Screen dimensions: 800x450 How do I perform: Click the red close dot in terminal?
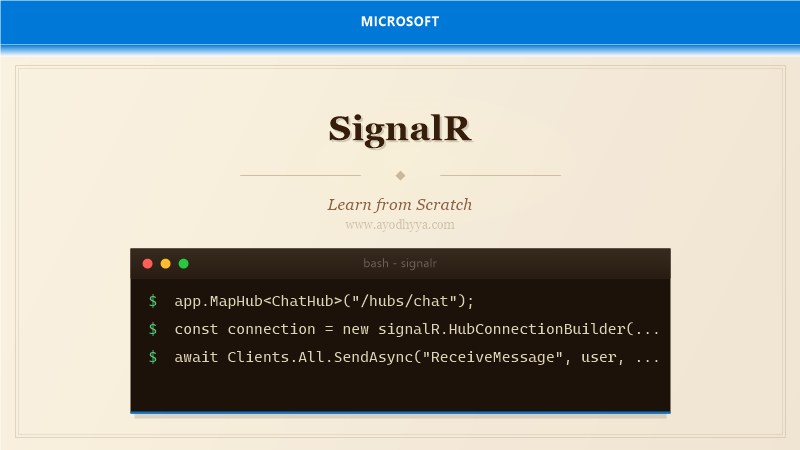coord(147,264)
